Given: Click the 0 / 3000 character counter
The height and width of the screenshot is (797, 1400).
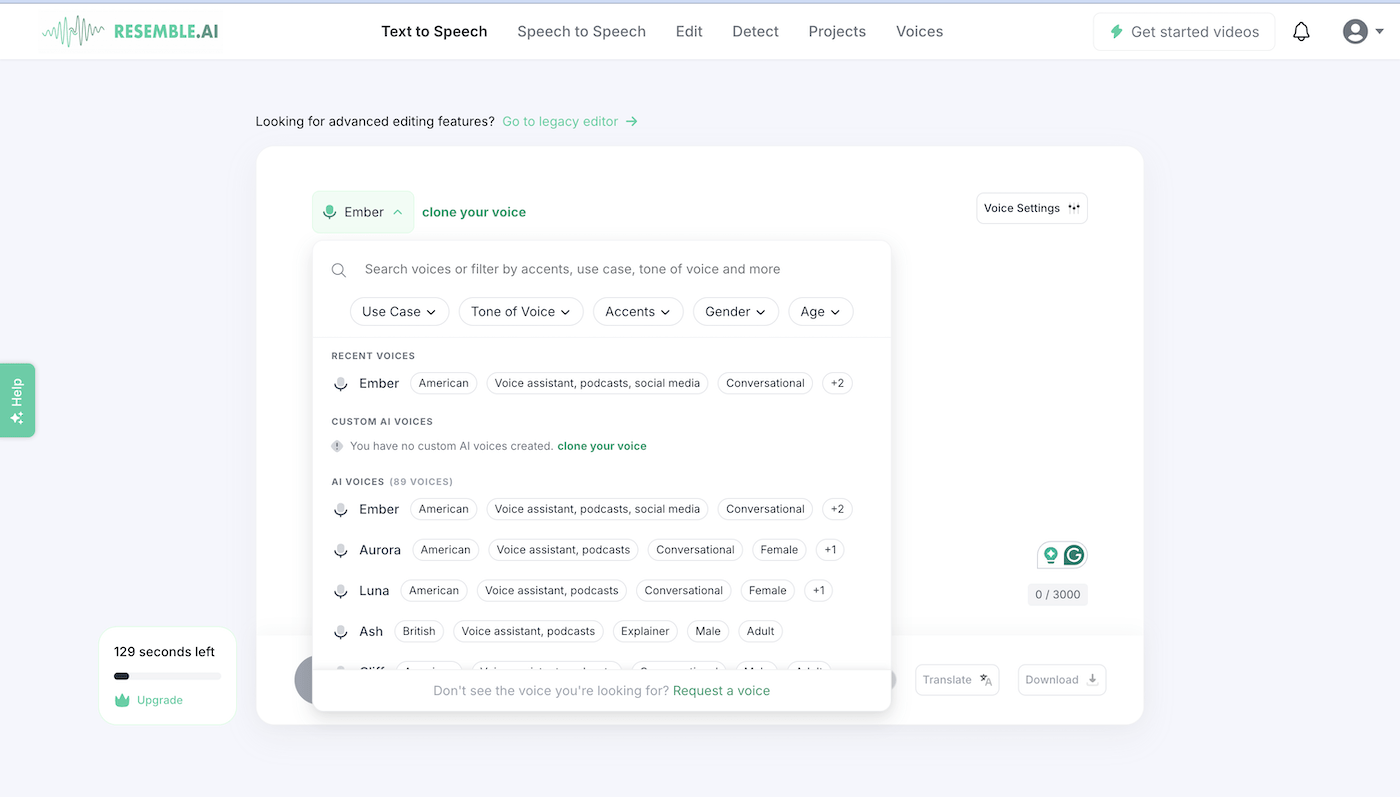Looking at the screenshot, I should pyautogui.click(x=1057, y=595).
